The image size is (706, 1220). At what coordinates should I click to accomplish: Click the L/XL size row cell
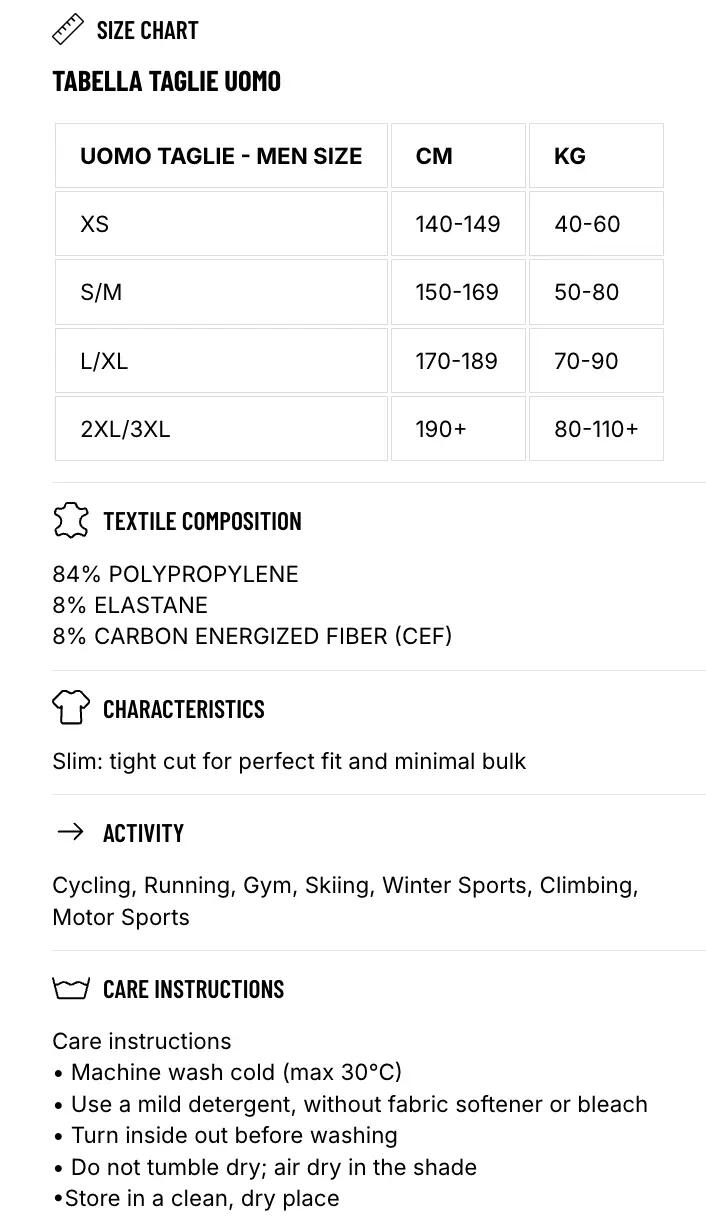[x=221, y=361]
